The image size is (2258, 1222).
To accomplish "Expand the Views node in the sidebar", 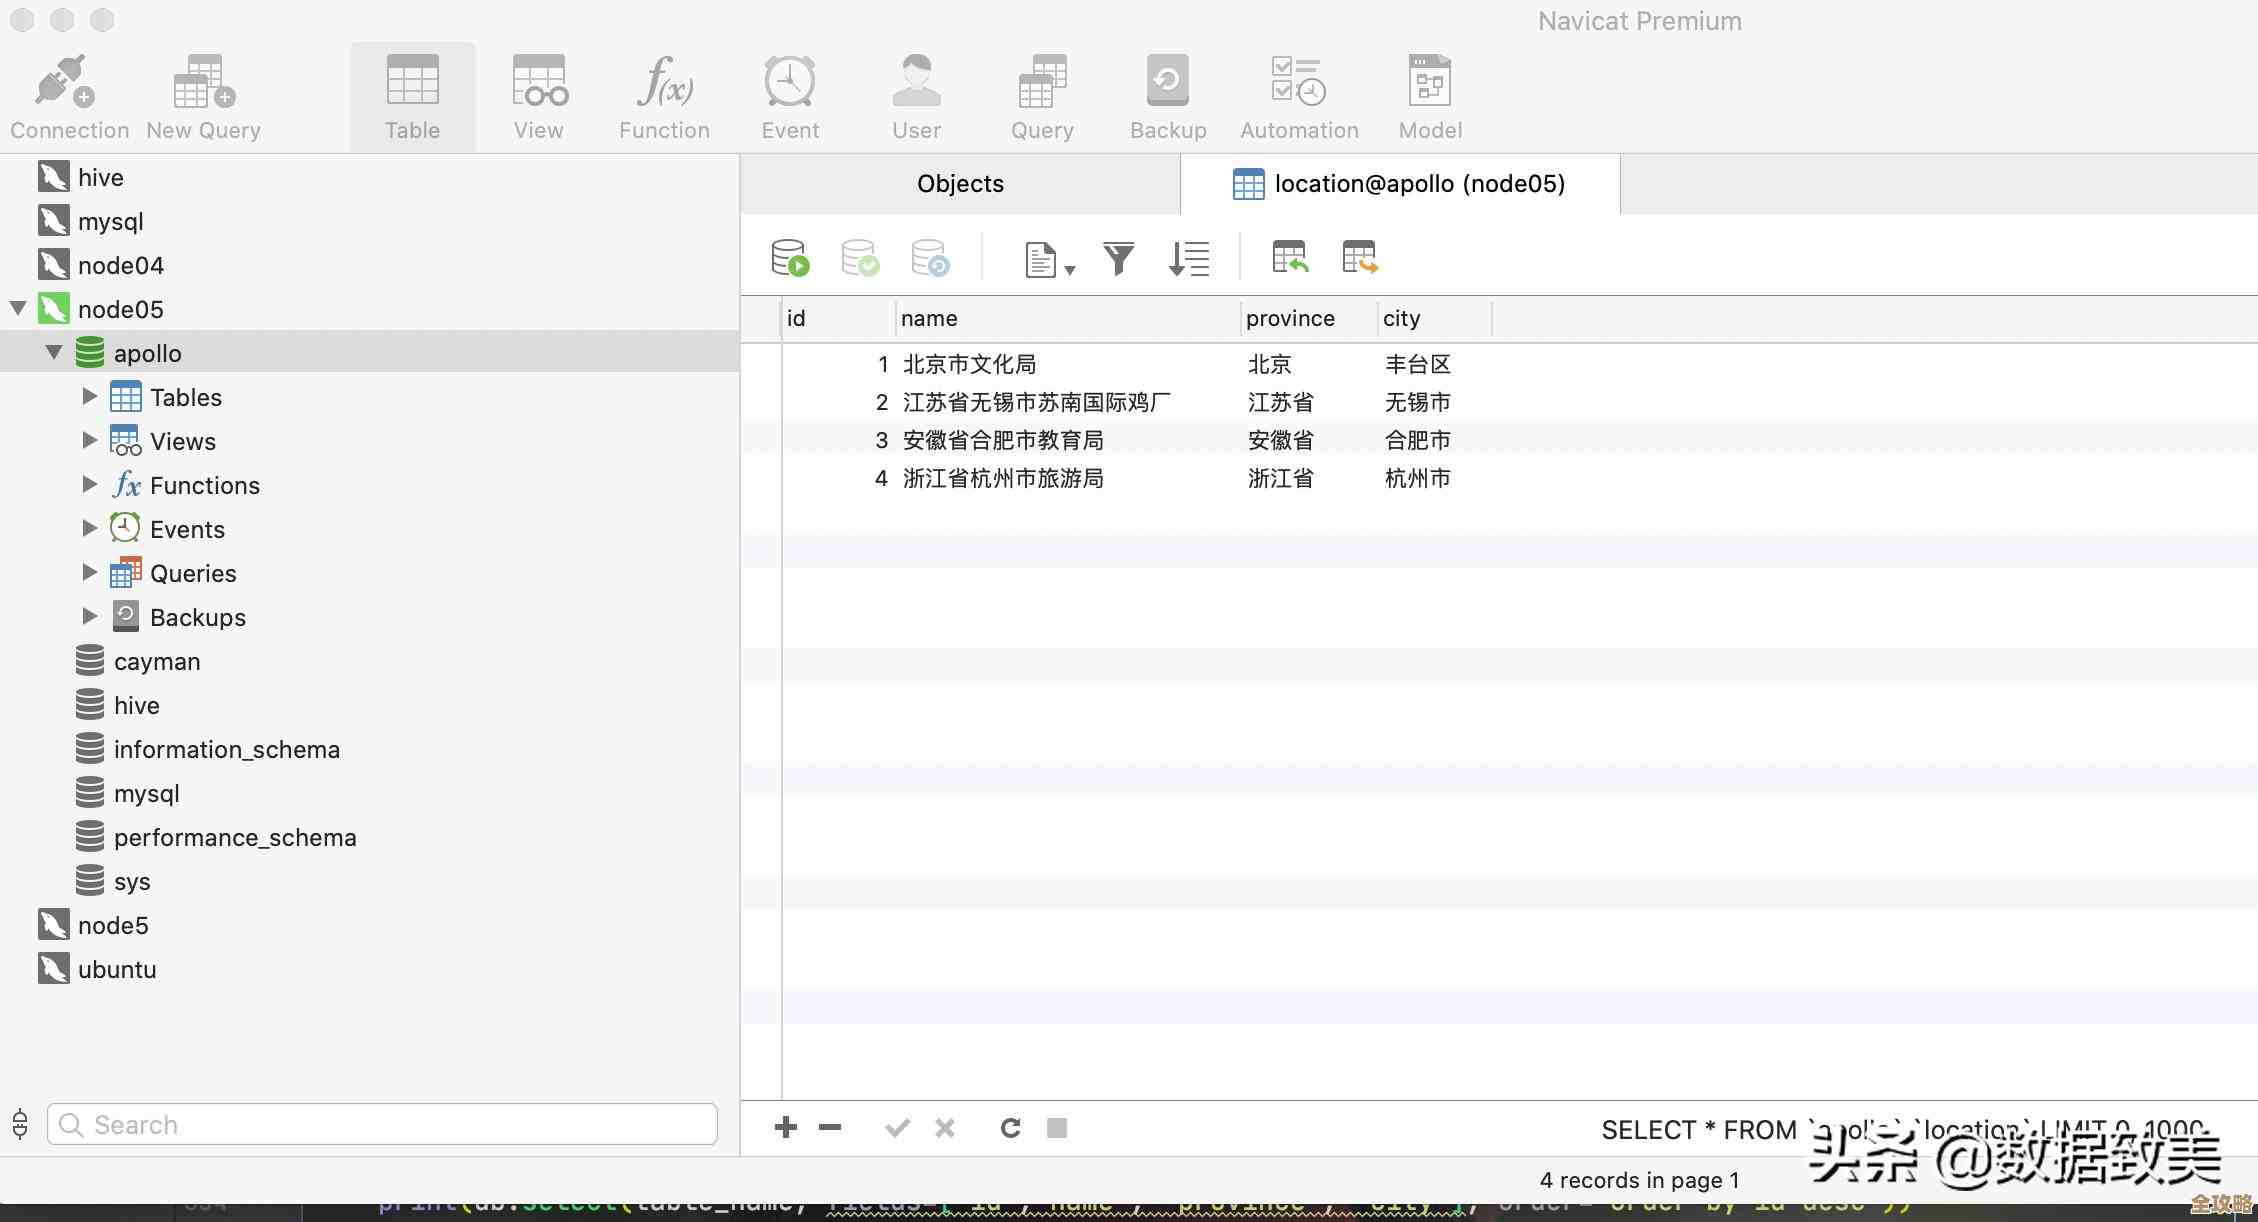I will [90, 440].
